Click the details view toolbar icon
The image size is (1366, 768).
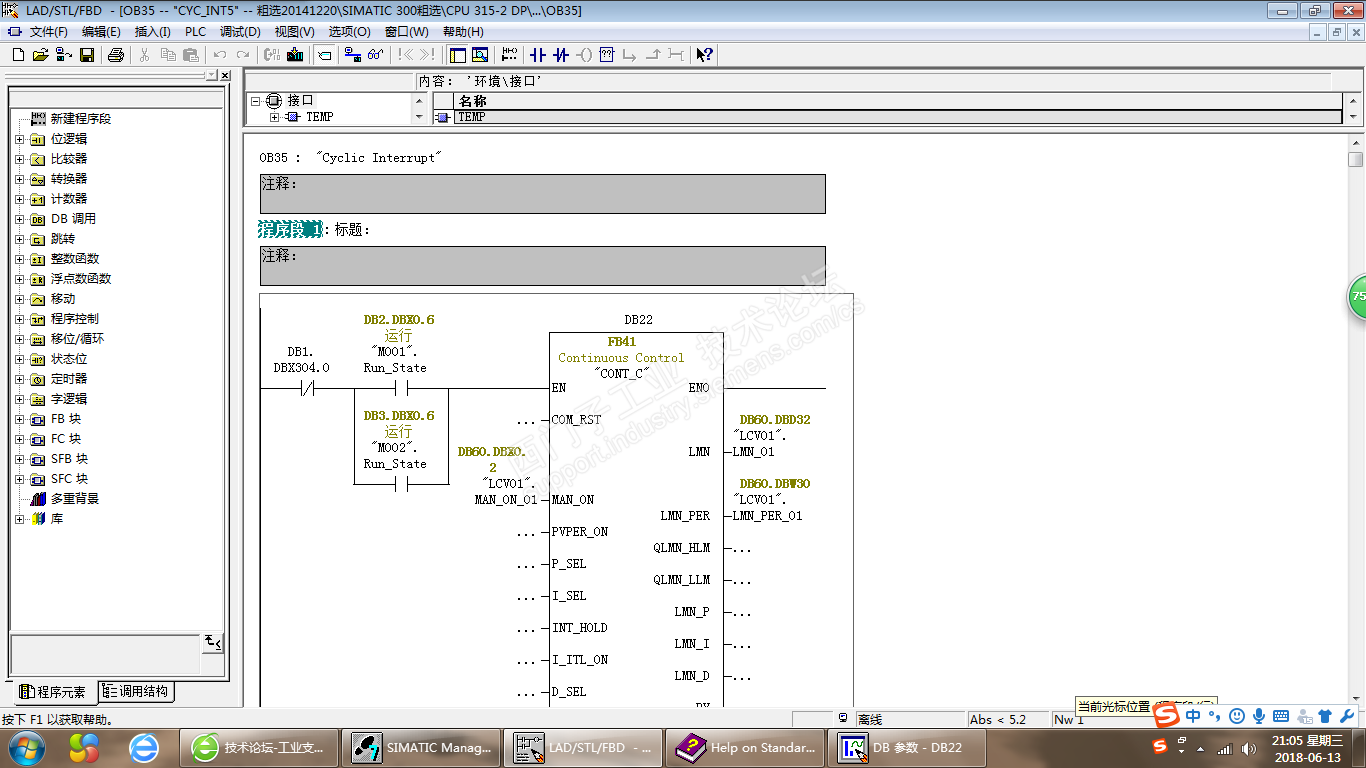coord(480,55)
